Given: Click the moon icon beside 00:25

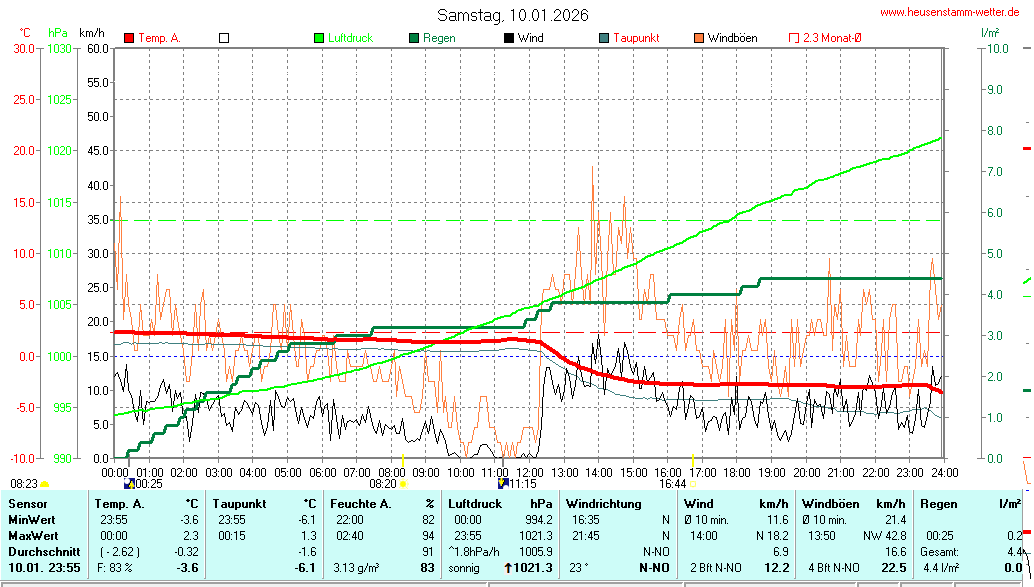Looking at the screenshot, I should 129,483.
